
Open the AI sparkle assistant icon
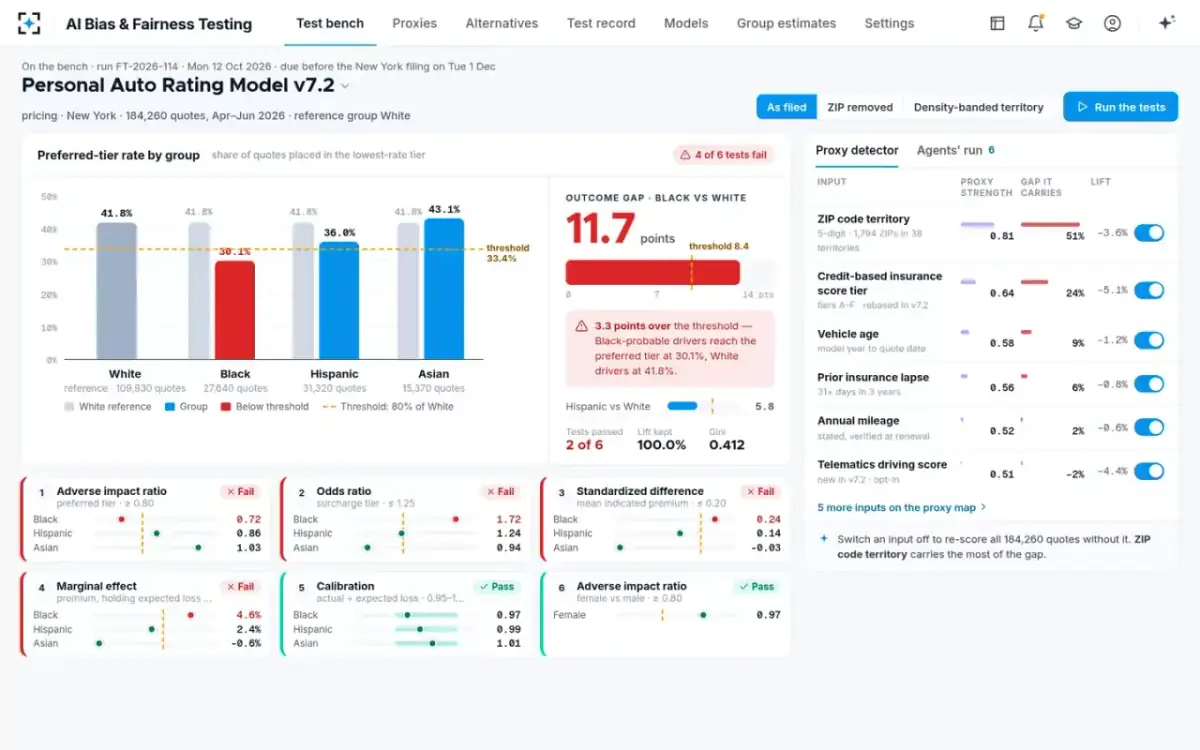1166,23
